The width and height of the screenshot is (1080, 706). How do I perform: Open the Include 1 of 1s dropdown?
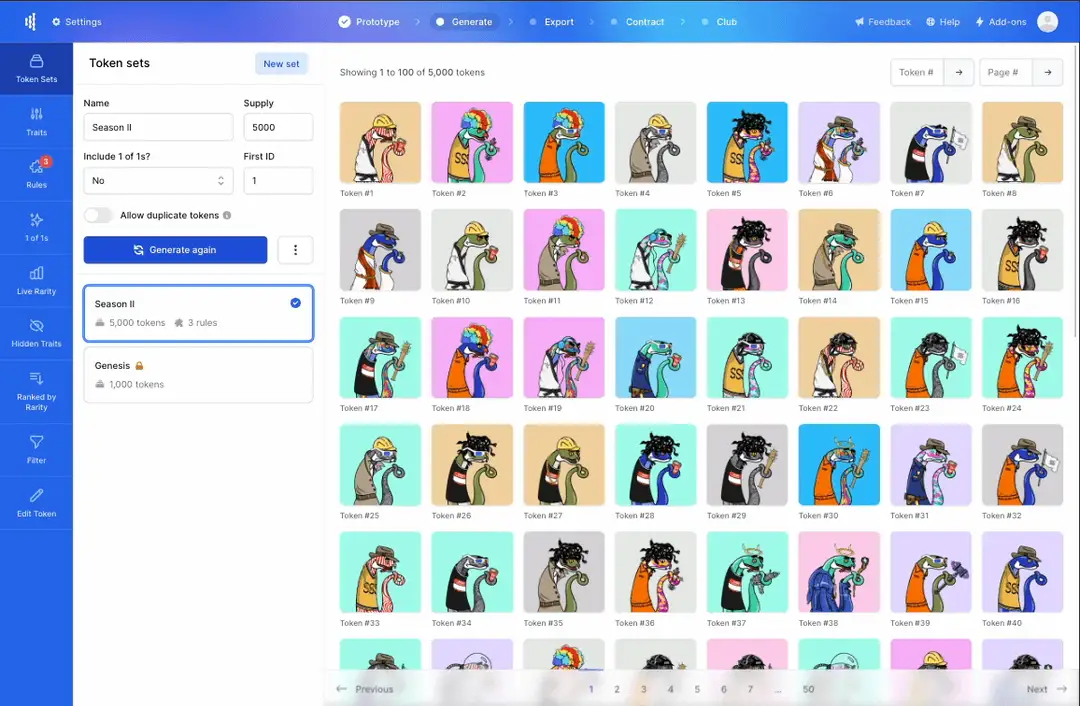click(x=158, y=180)
